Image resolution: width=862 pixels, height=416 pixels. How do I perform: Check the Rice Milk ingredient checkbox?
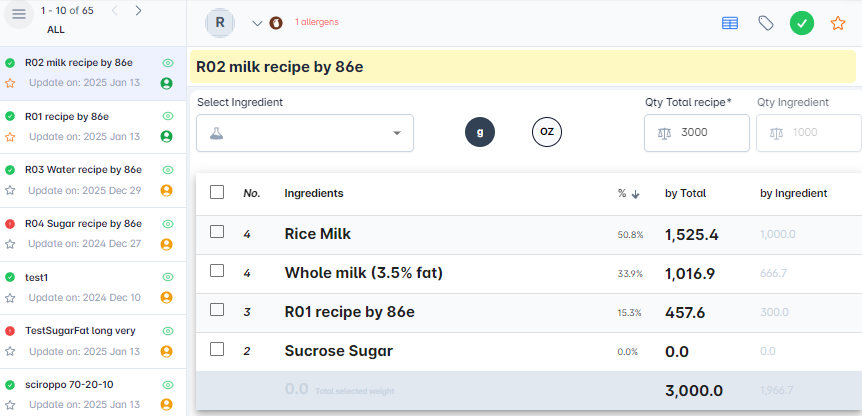point(217,233)
